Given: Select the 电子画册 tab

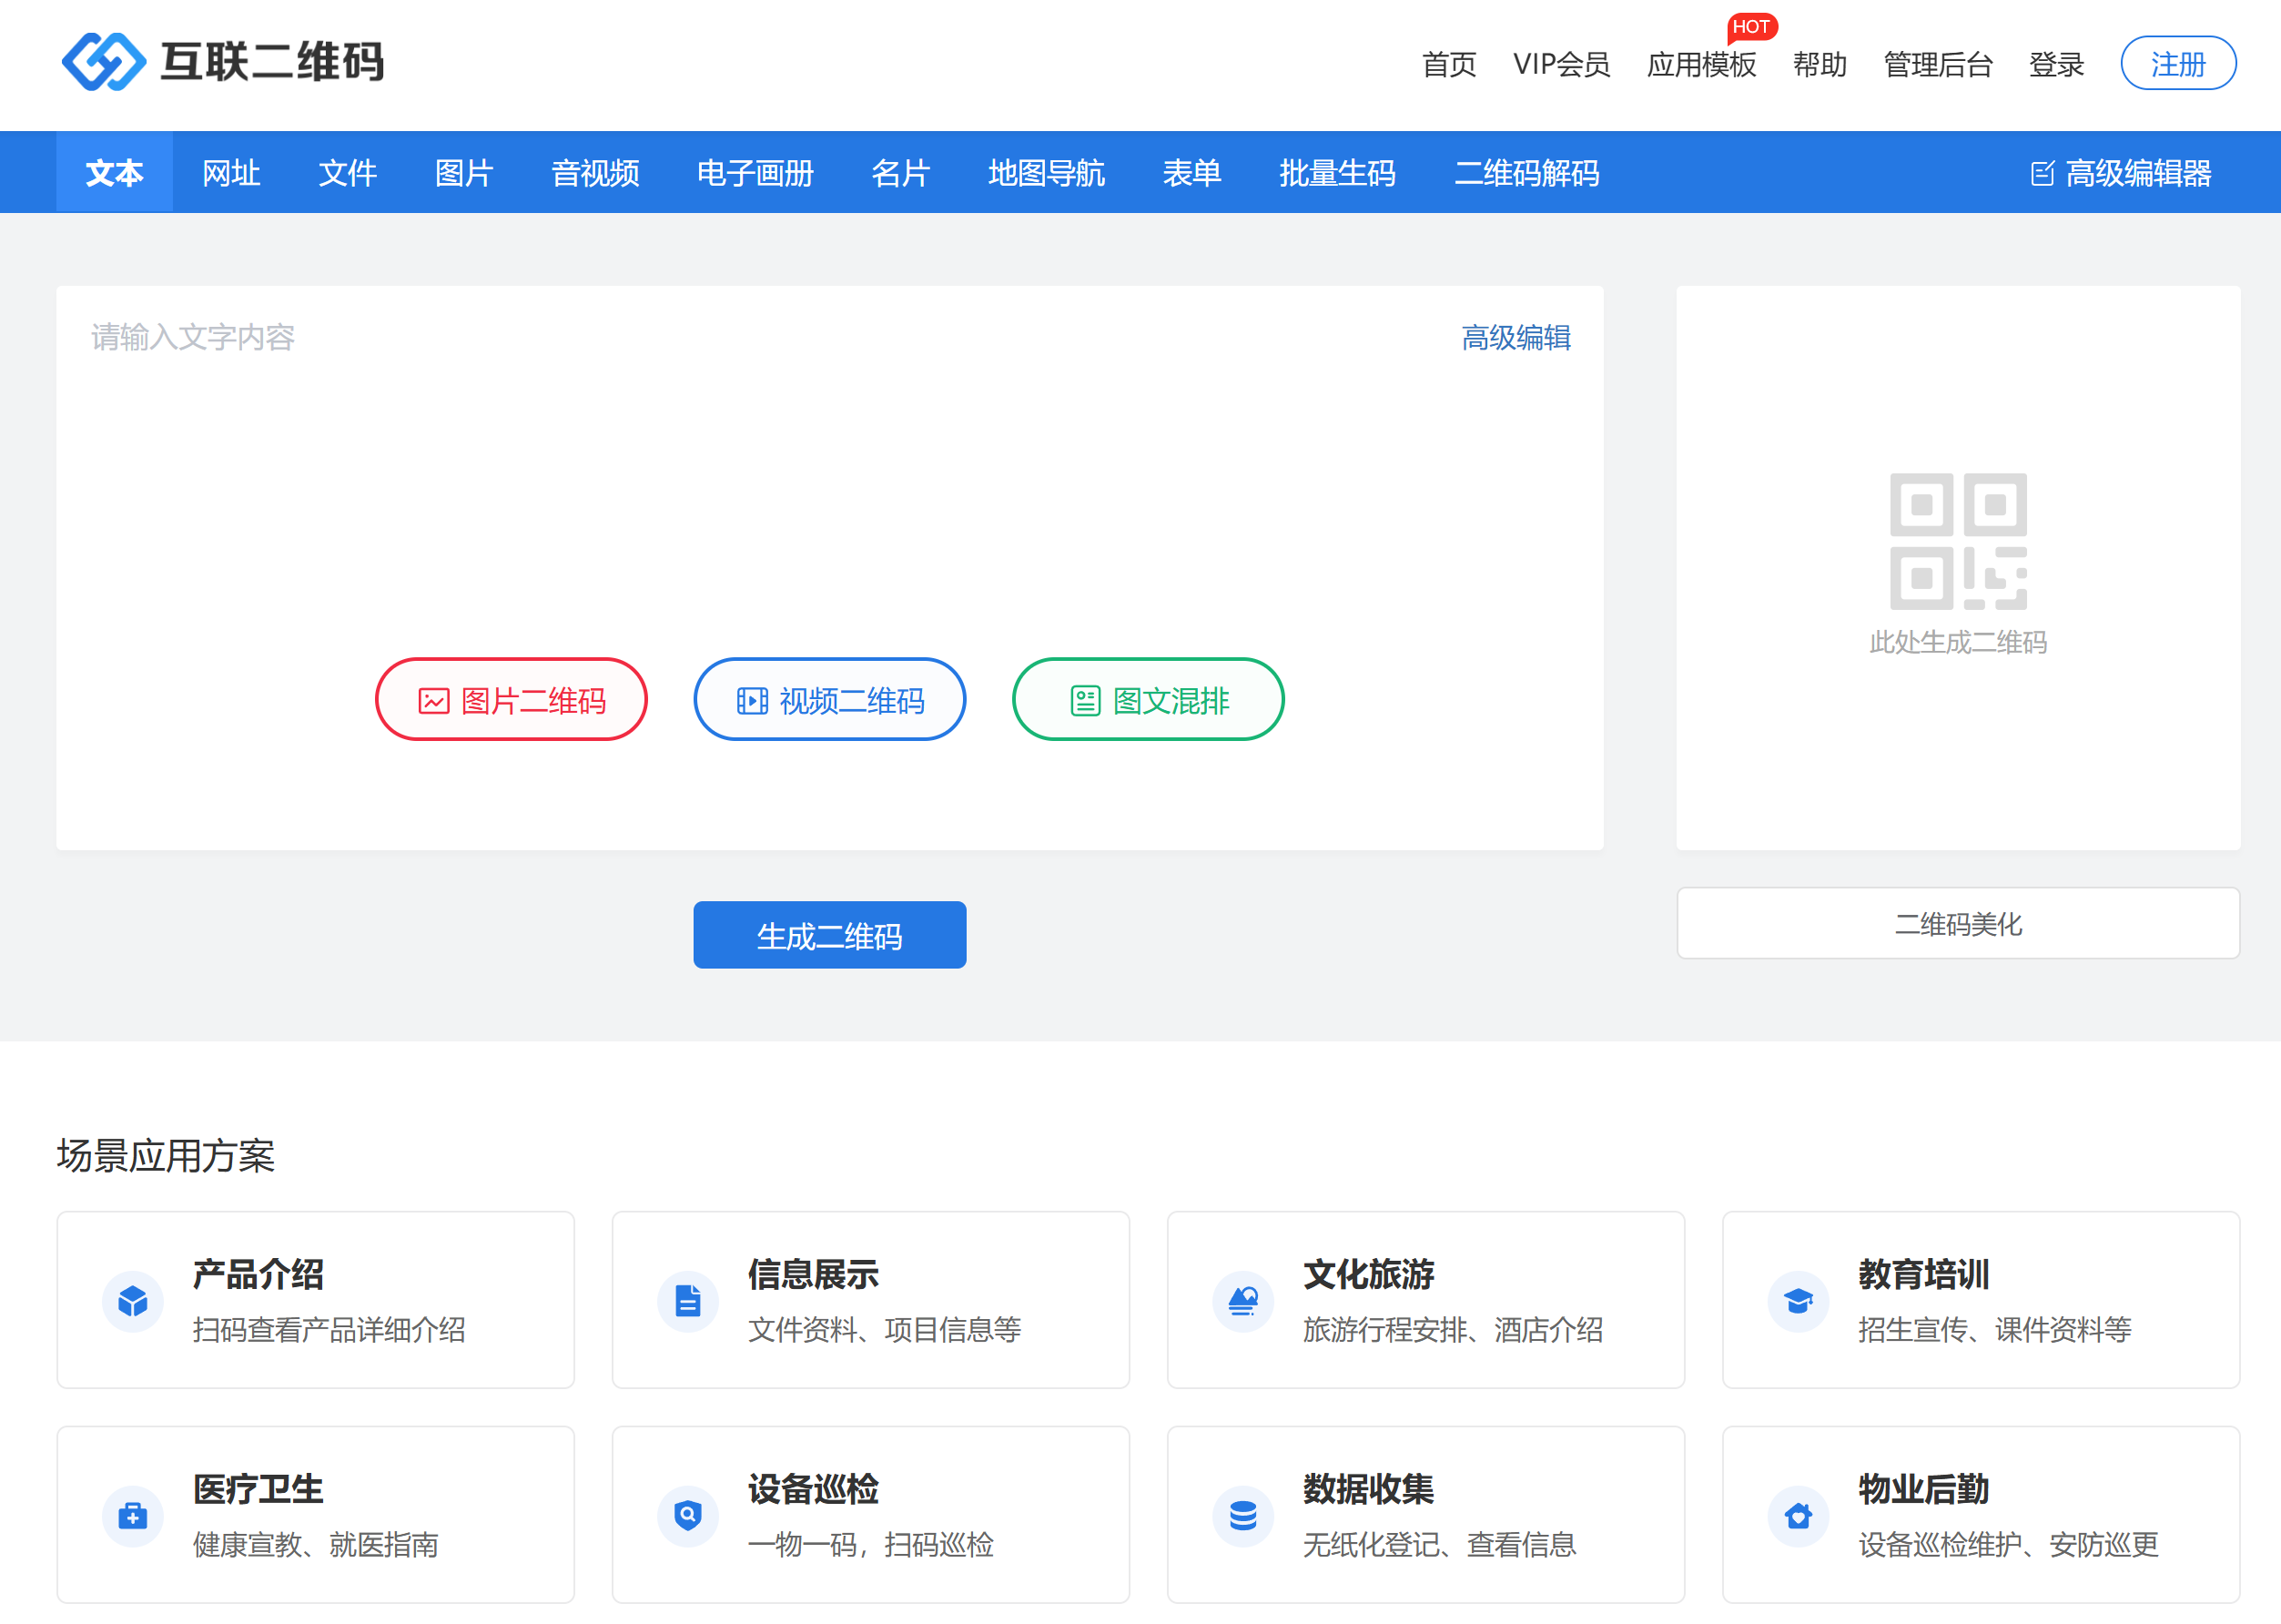Looking at the screenshot, I should [755, 173].
